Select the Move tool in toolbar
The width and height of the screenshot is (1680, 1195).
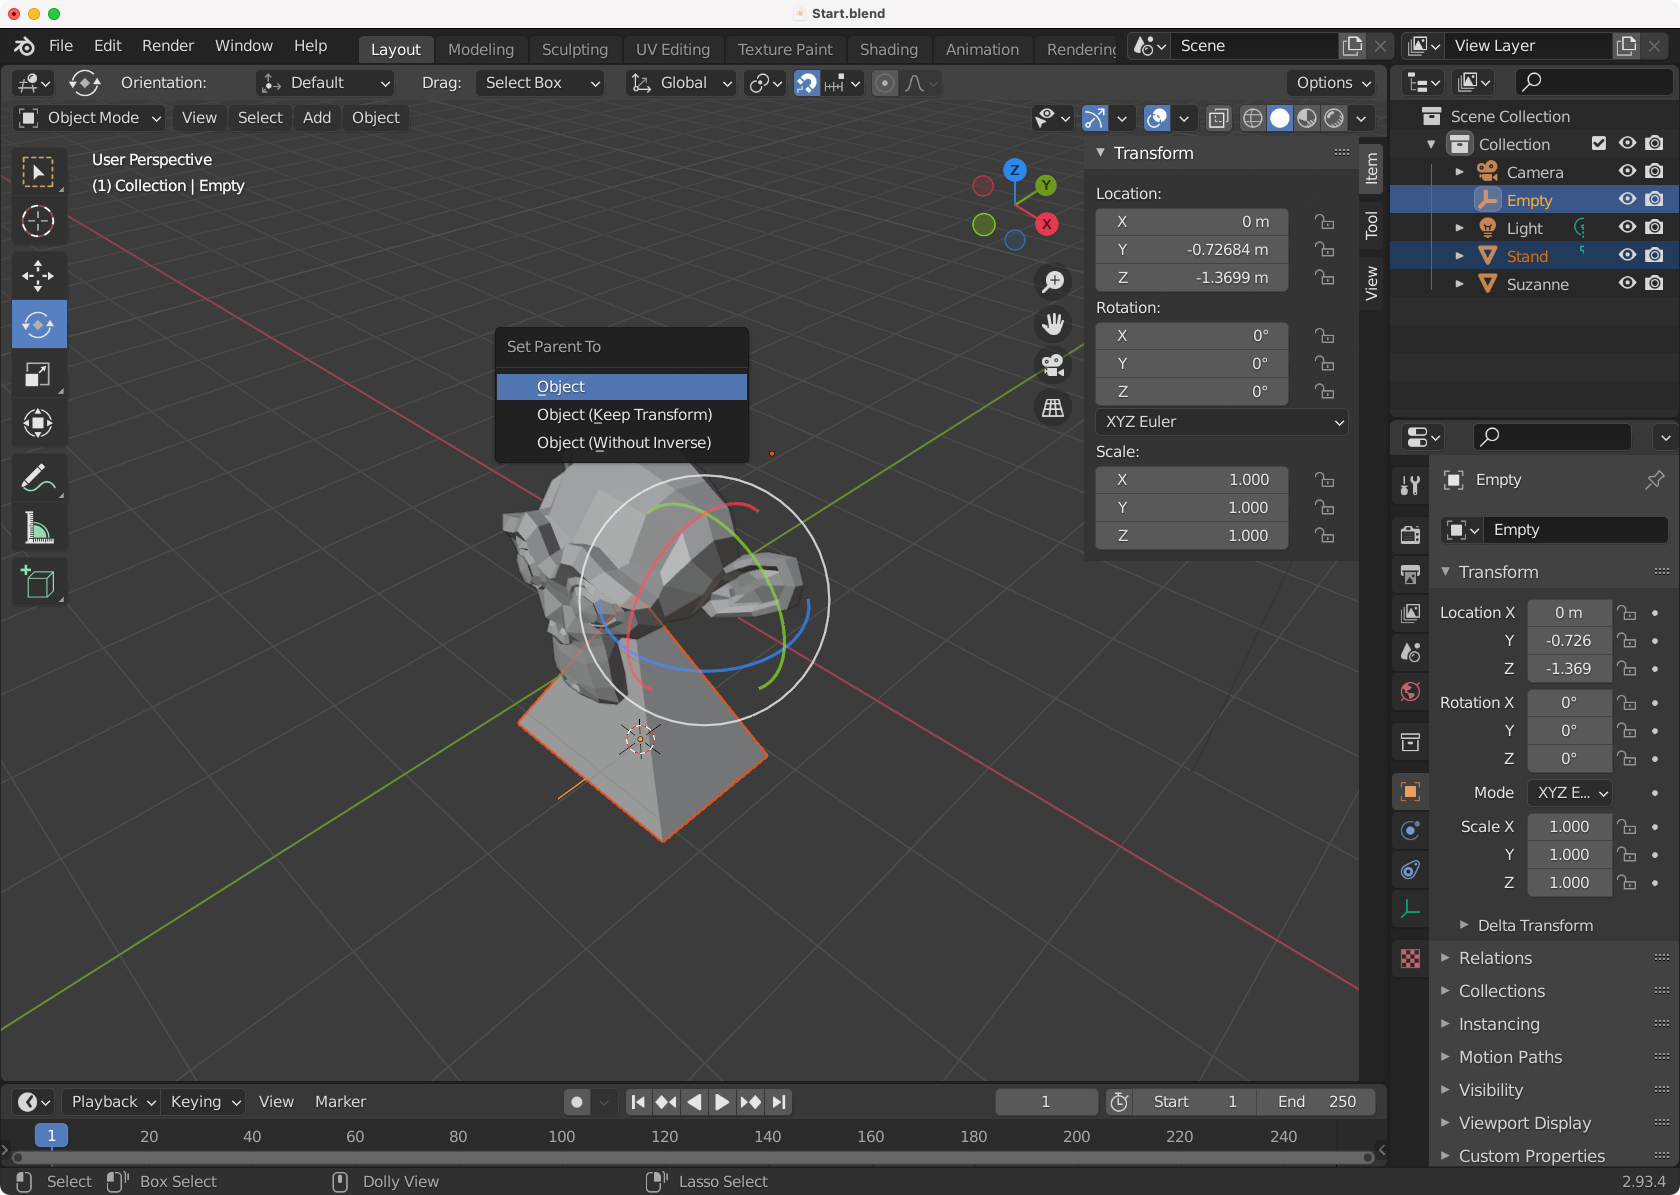[38, 275]
